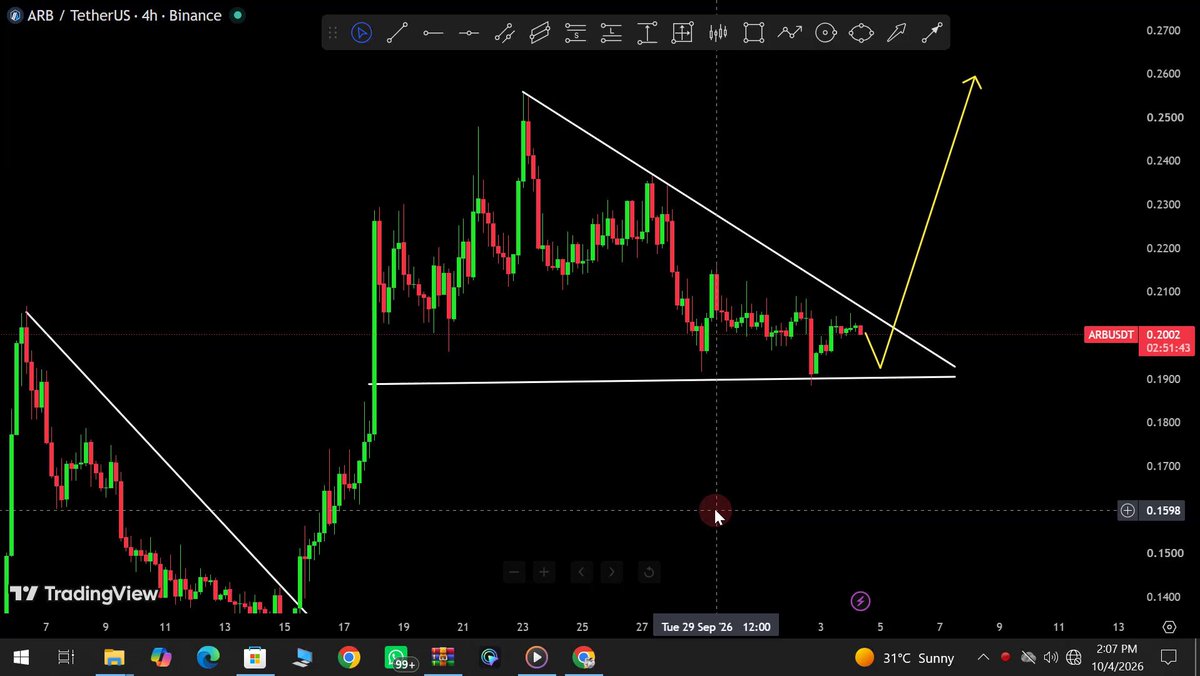1200x676 pixels.
Task: Reset the chart view
Action: tap(649, 572)
